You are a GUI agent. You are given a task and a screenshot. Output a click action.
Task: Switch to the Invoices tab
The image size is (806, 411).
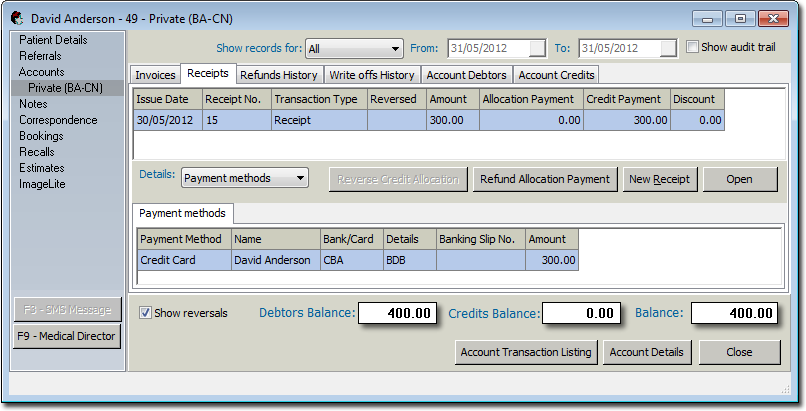155,75
